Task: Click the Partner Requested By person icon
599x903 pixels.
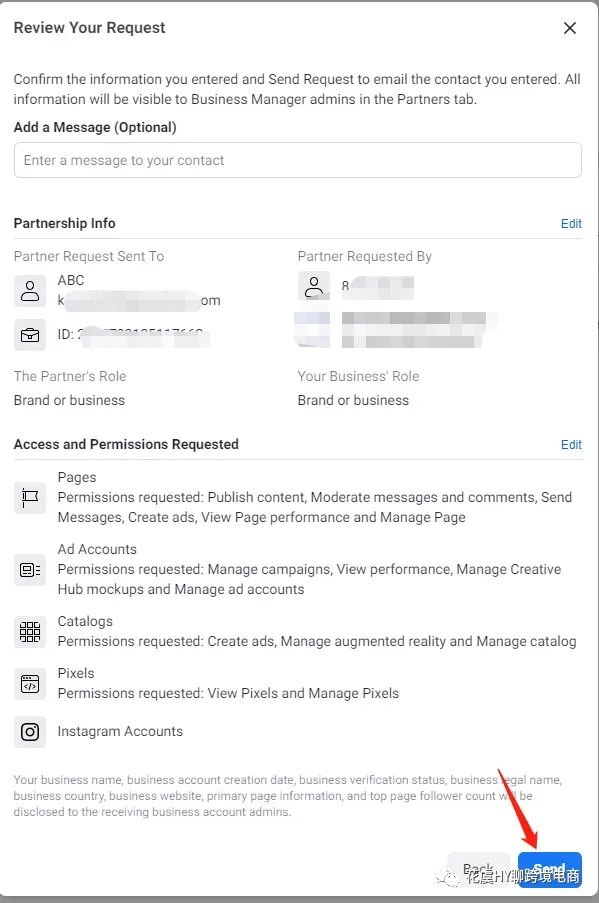Action: coord(314,286)
